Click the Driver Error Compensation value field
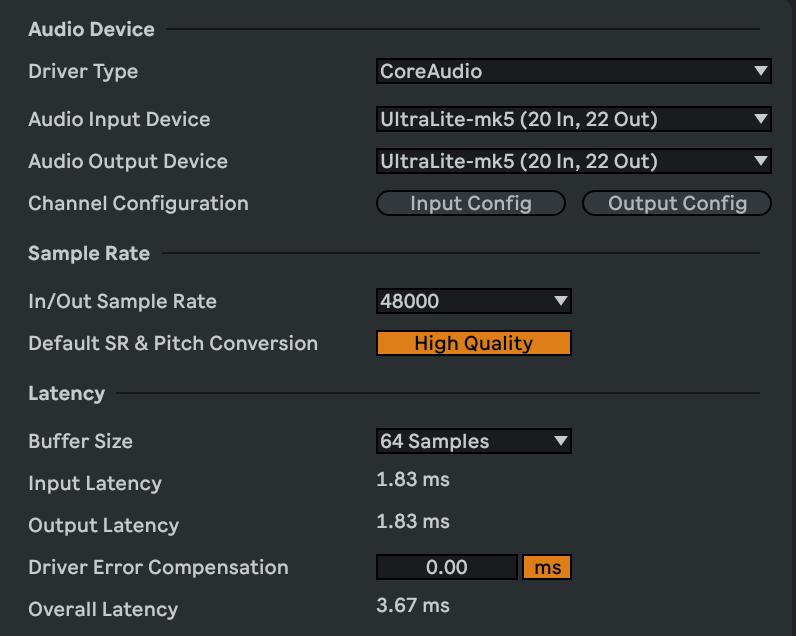 coord(447,567)
